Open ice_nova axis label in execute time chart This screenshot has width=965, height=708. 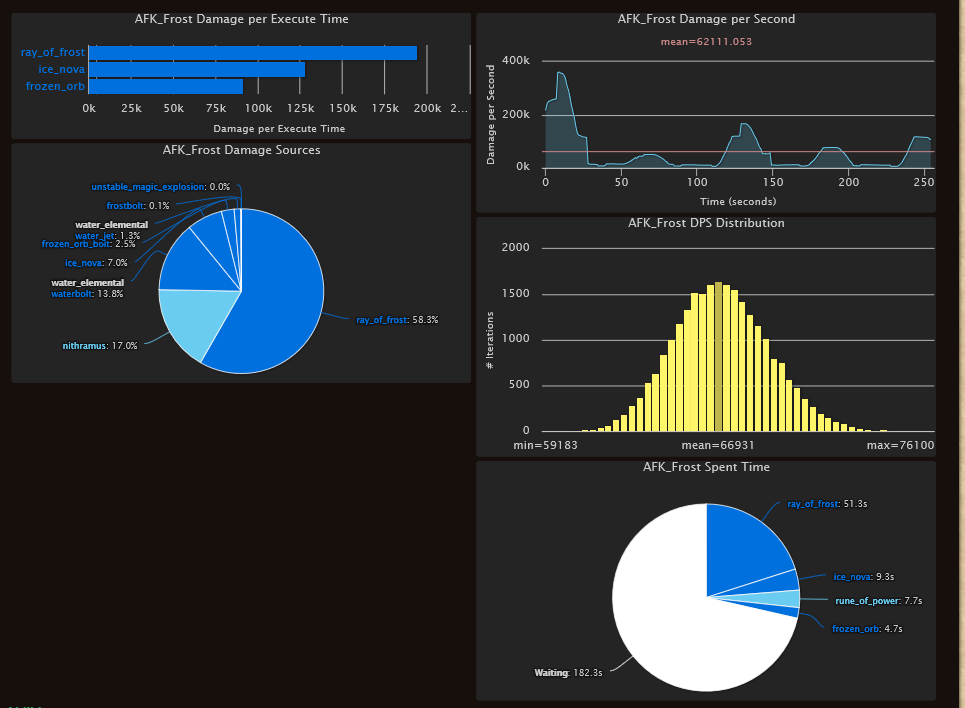coord(62,69)
